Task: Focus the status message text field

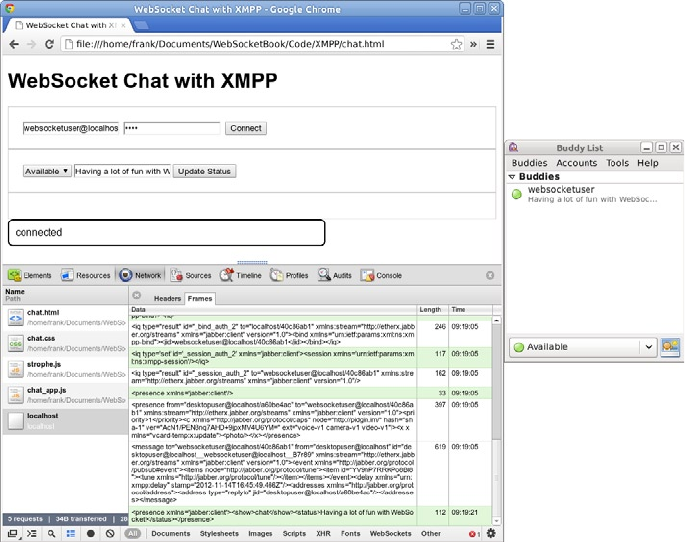Action: click(x=123, y=171)
